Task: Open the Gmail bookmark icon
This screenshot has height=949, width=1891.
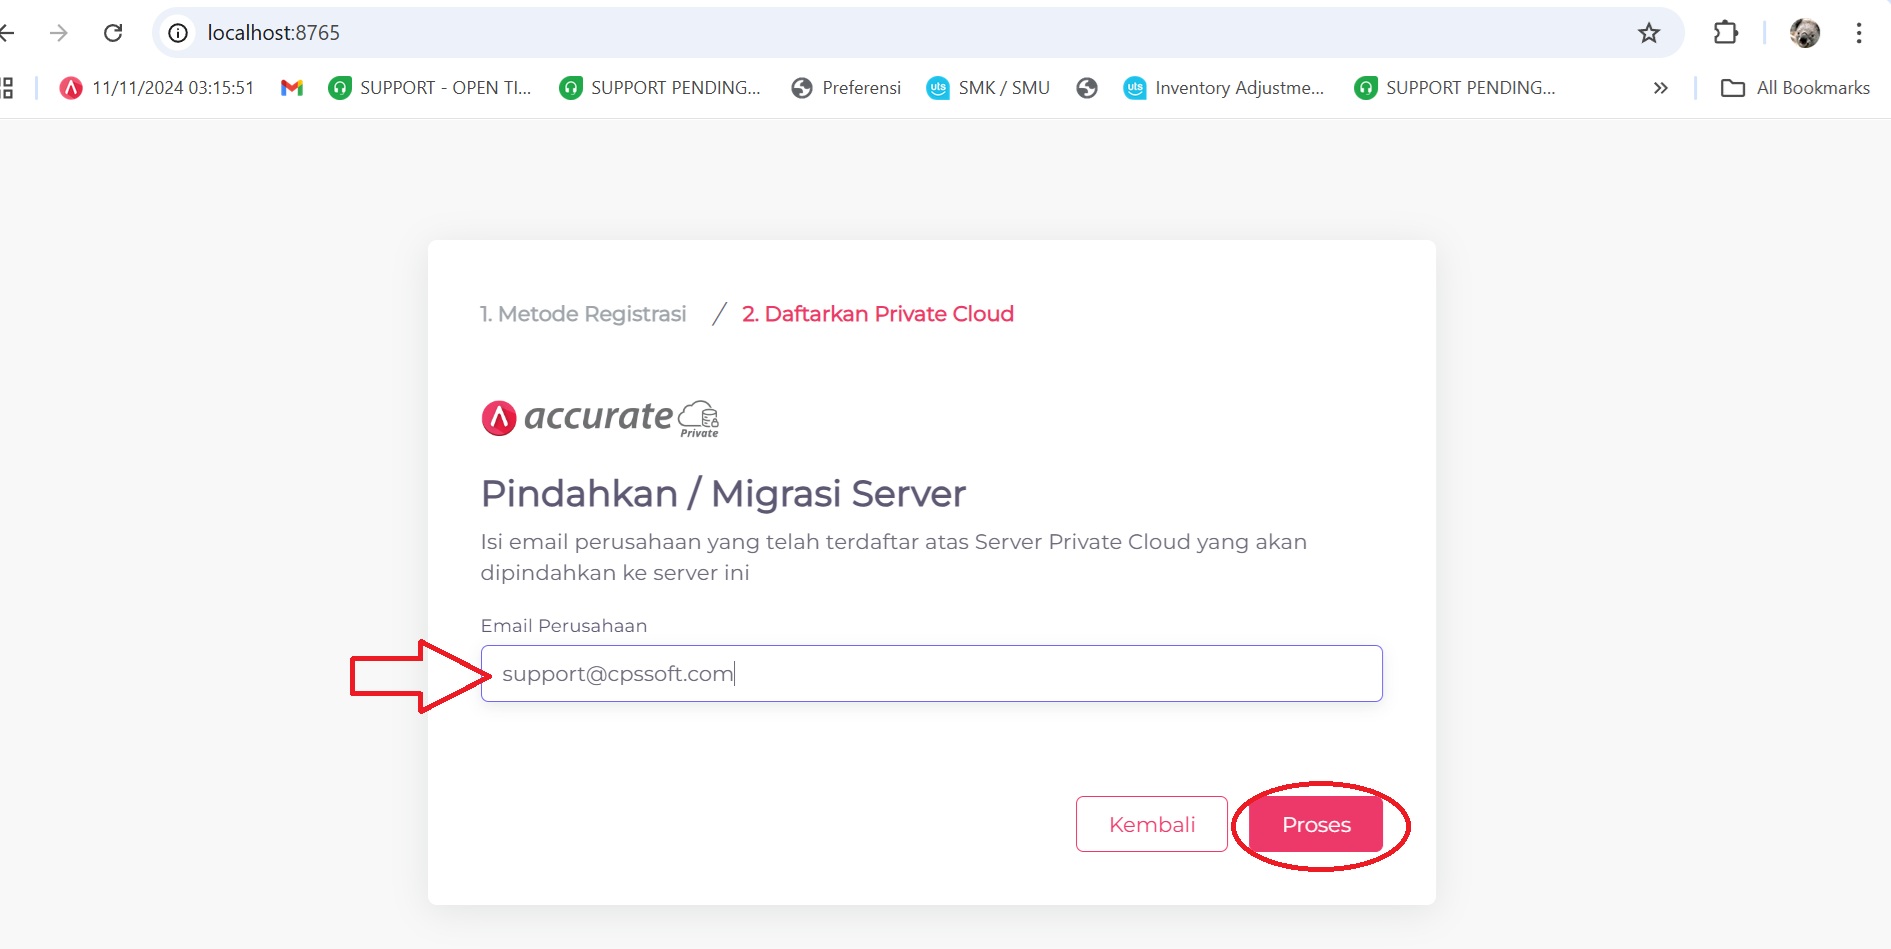Action: click(291, 88)
